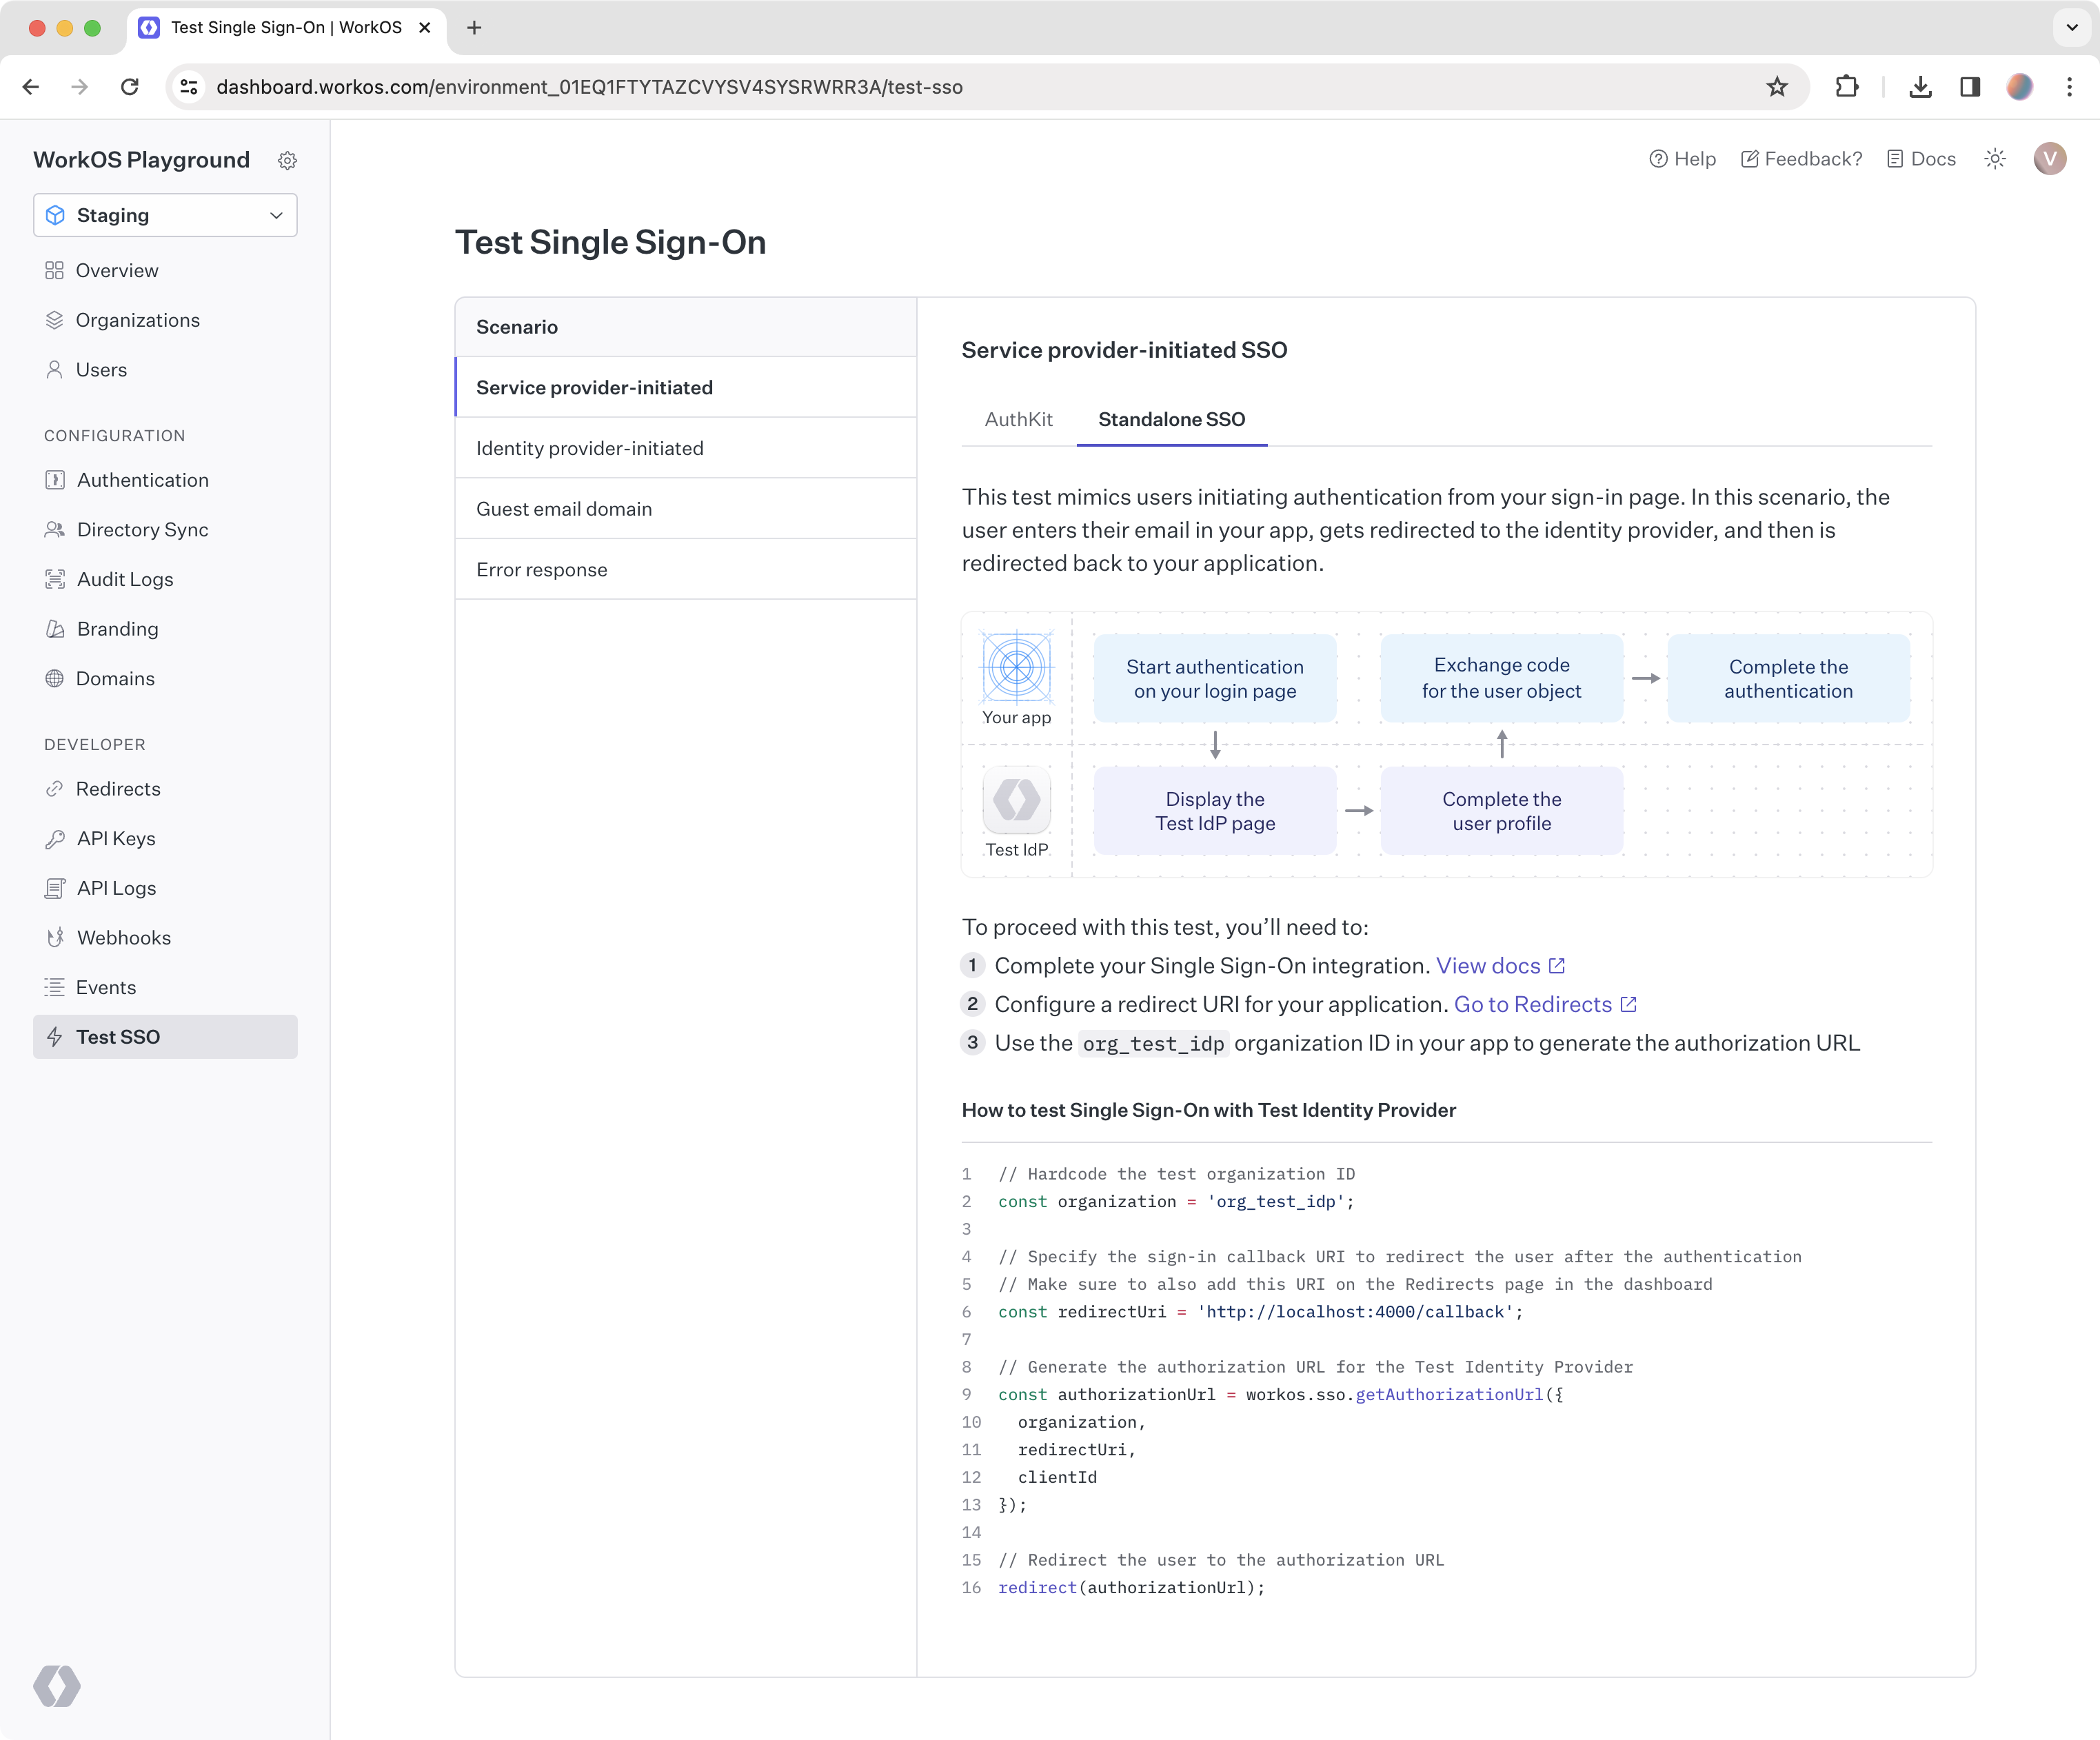Open the user avatar menu

click(x=2050, y=159)
